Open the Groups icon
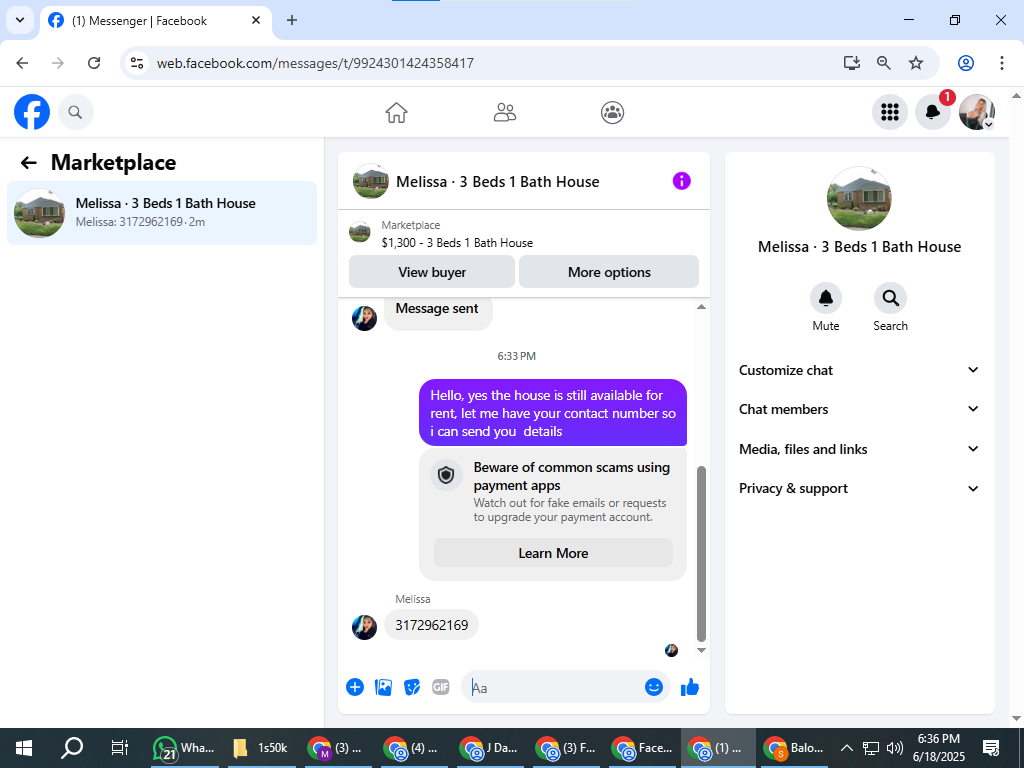1024x768 pixels. [x=613, y=112]
